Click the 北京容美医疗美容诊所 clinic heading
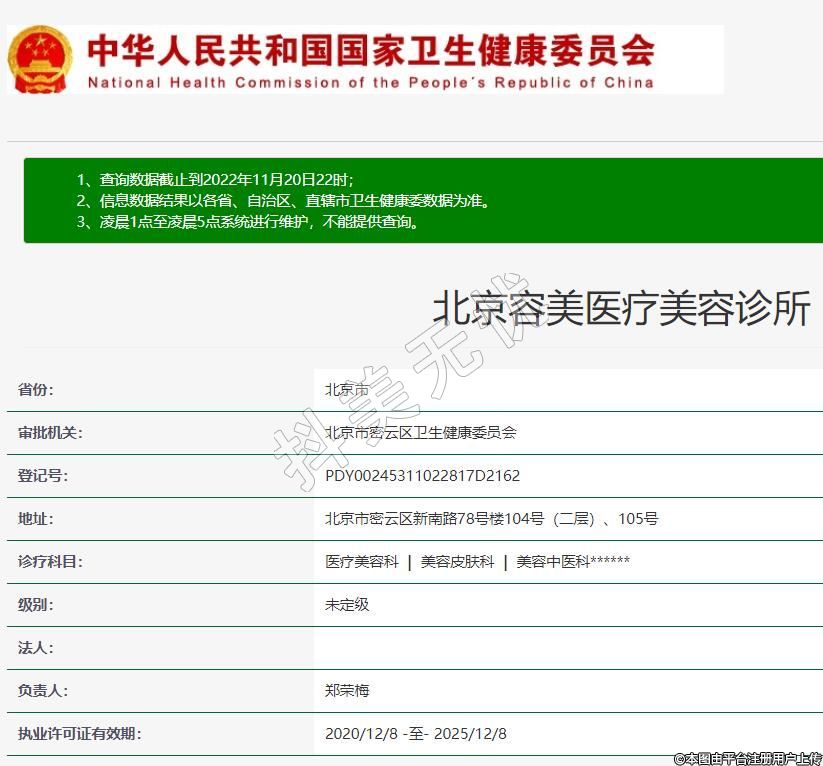The image size is (823, 766). 620,309
